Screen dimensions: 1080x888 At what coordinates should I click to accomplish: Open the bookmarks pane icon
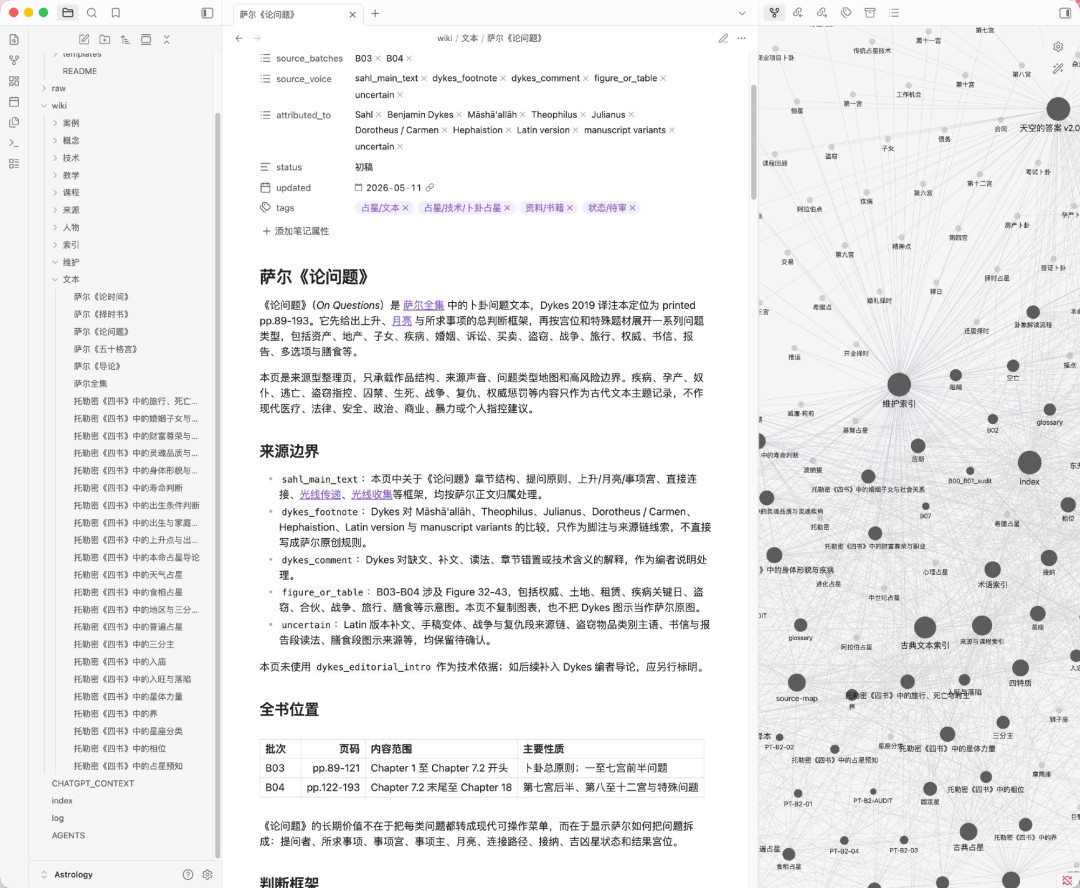[116, 13]
